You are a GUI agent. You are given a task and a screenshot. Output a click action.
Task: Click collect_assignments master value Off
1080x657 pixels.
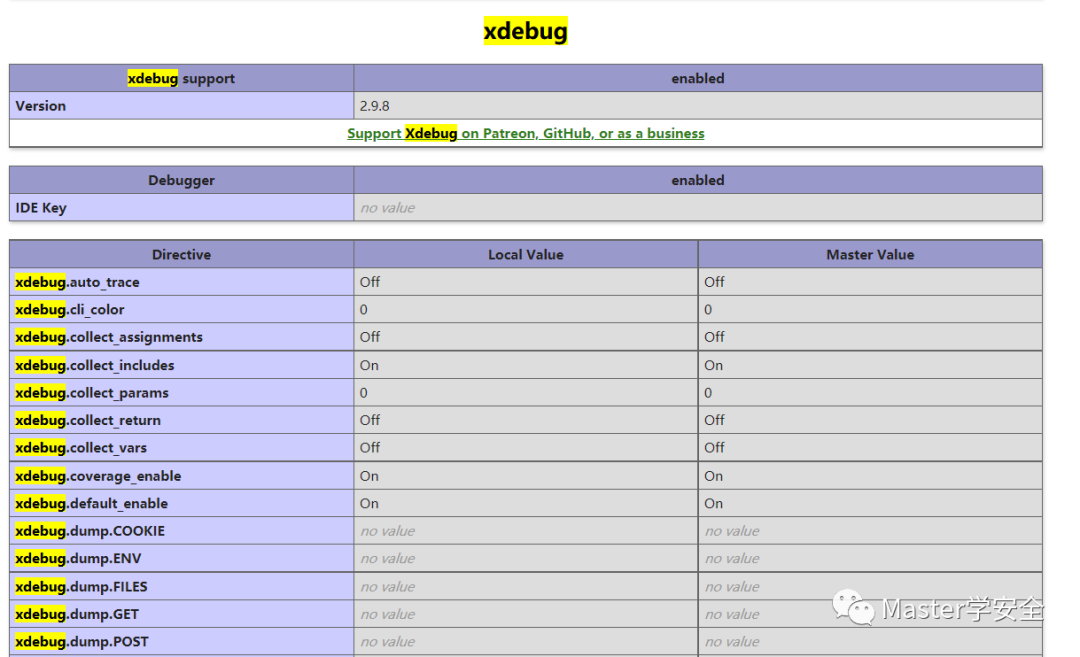click(x=714, y=337)
